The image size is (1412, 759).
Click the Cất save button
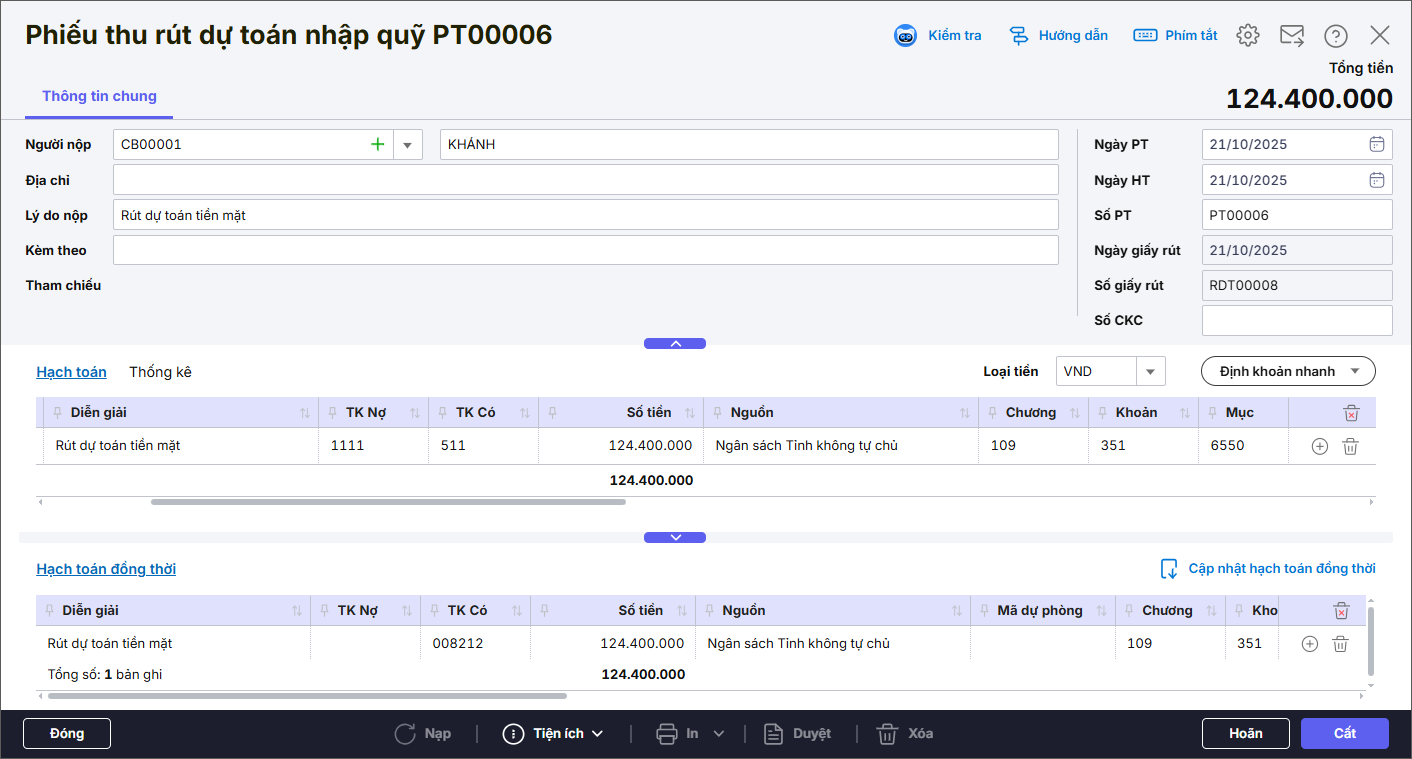pyautogui.click(x=1344, y=734)
